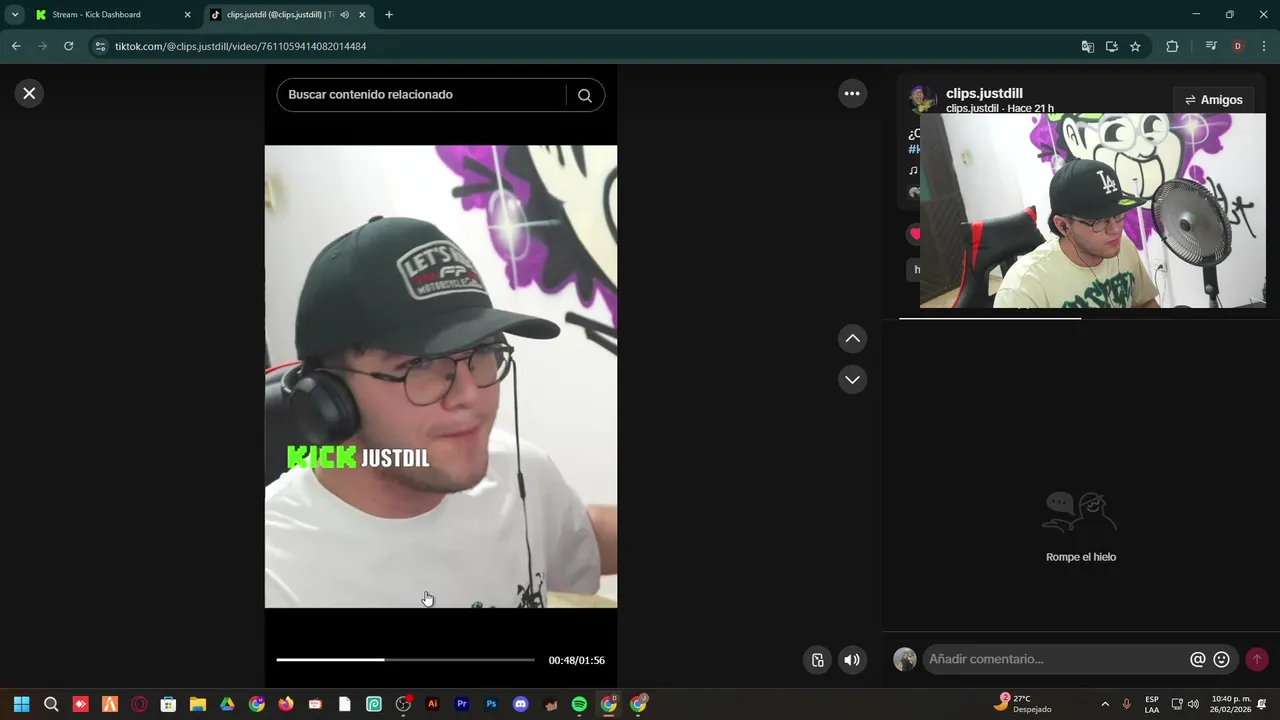This screenshot has height=720, width=1280.
Task: Seek on the video progress bar
Action: tap(406, 660)
